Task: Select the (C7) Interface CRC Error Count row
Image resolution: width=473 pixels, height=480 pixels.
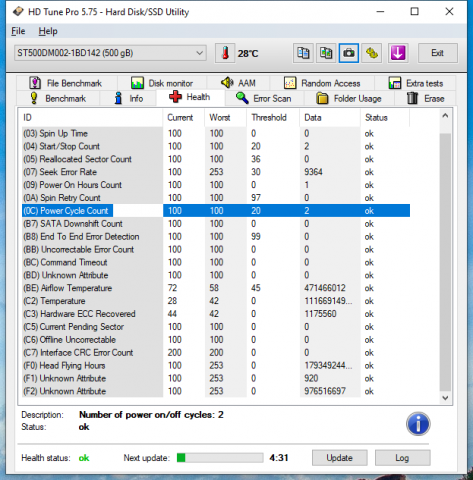Action: [216, 353]
